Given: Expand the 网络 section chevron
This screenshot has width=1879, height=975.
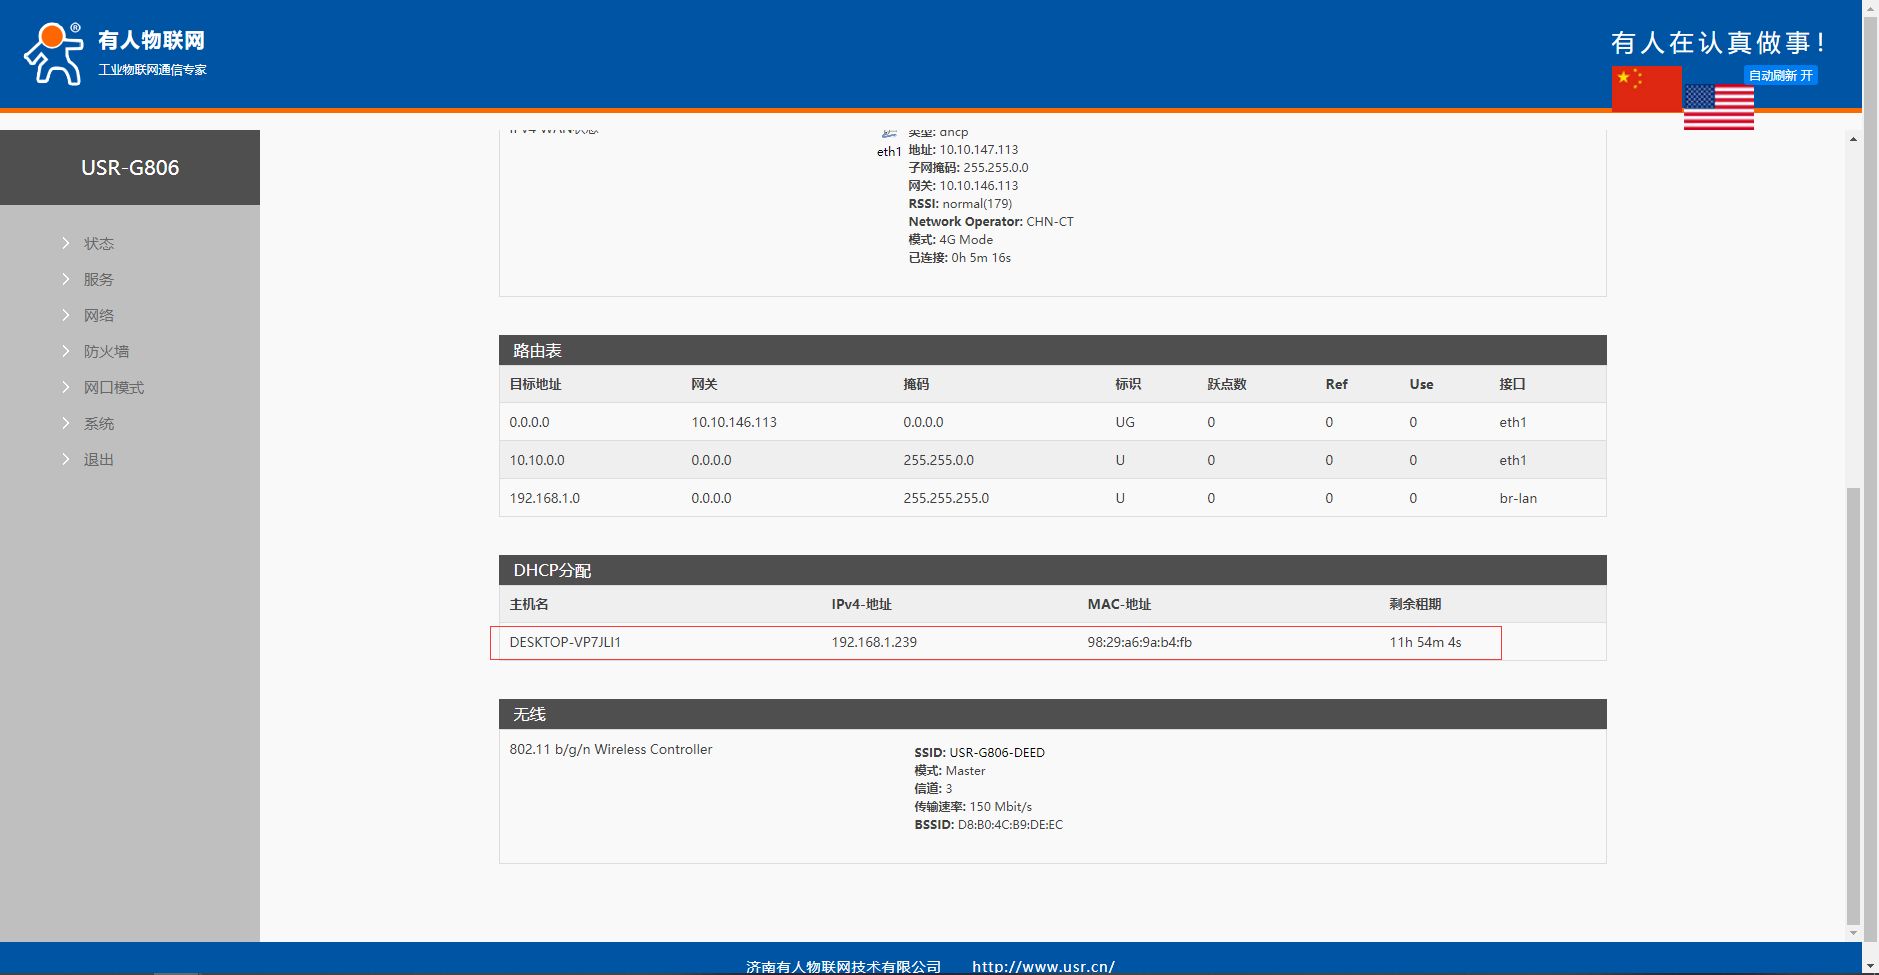Looking at the screenshot, I should tap(66, 315).
